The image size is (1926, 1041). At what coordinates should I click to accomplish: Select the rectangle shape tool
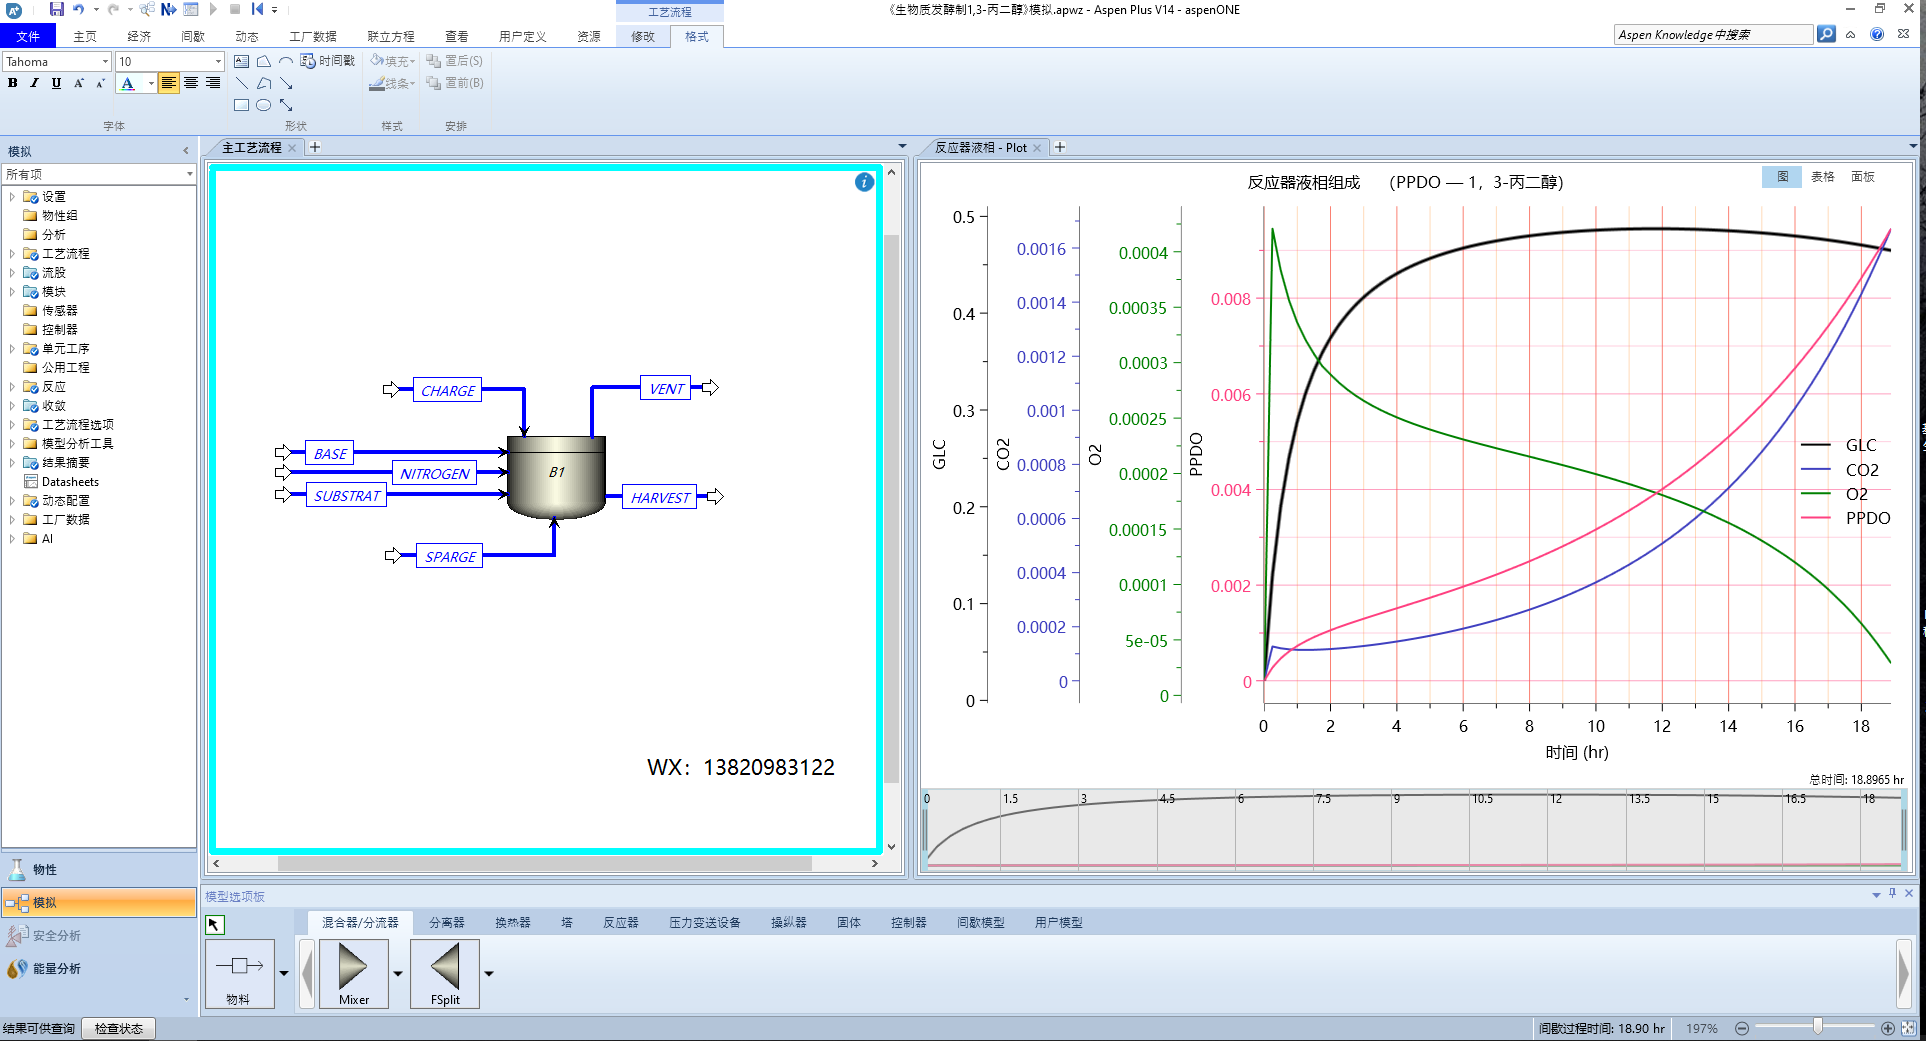tap(242, 105)
